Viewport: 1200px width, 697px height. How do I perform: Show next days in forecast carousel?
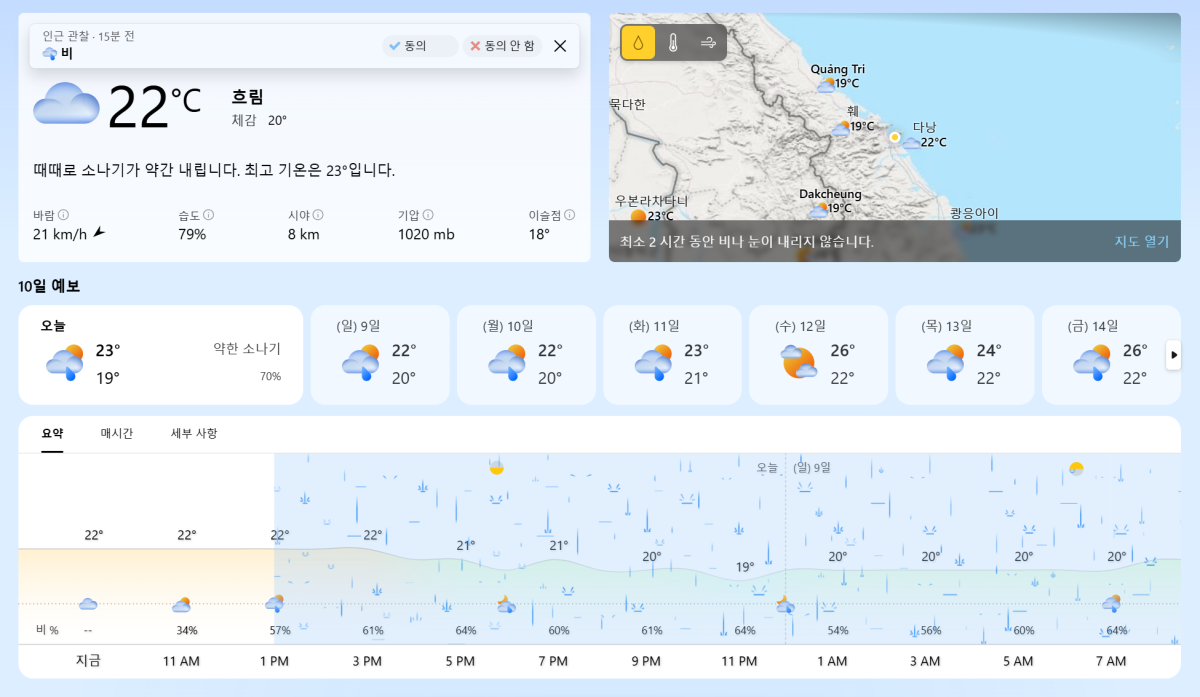tap(1174, 355)
